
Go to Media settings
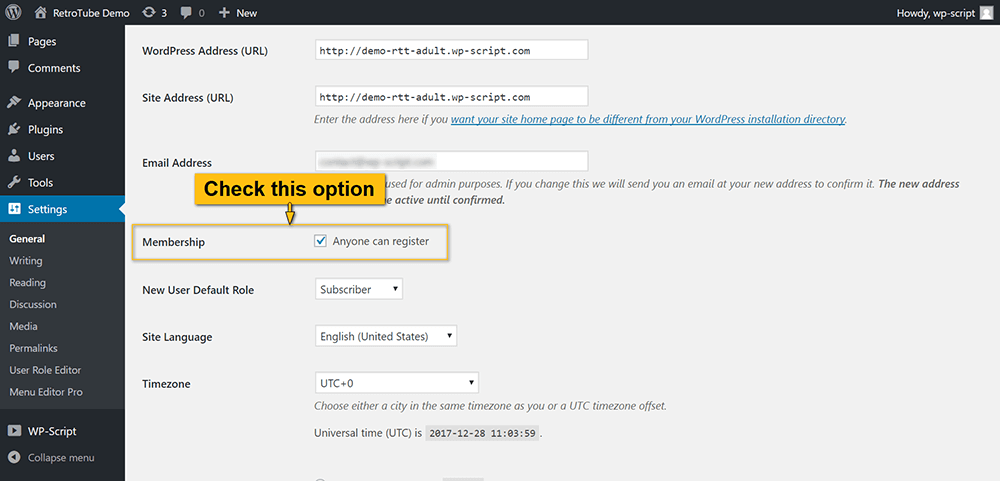pyautogui.click(x=24, y=326)
